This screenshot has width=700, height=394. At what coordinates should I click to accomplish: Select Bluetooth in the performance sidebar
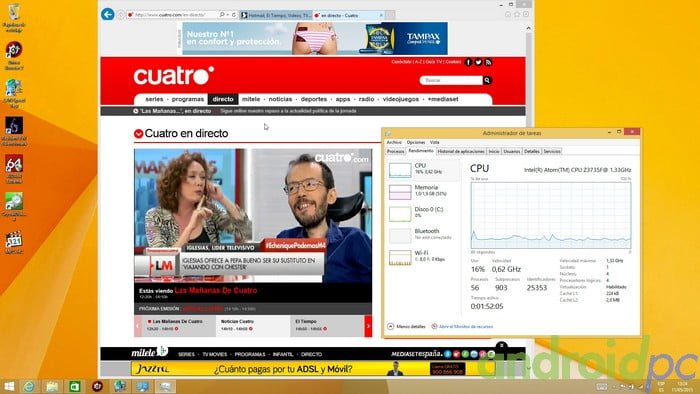423,236
